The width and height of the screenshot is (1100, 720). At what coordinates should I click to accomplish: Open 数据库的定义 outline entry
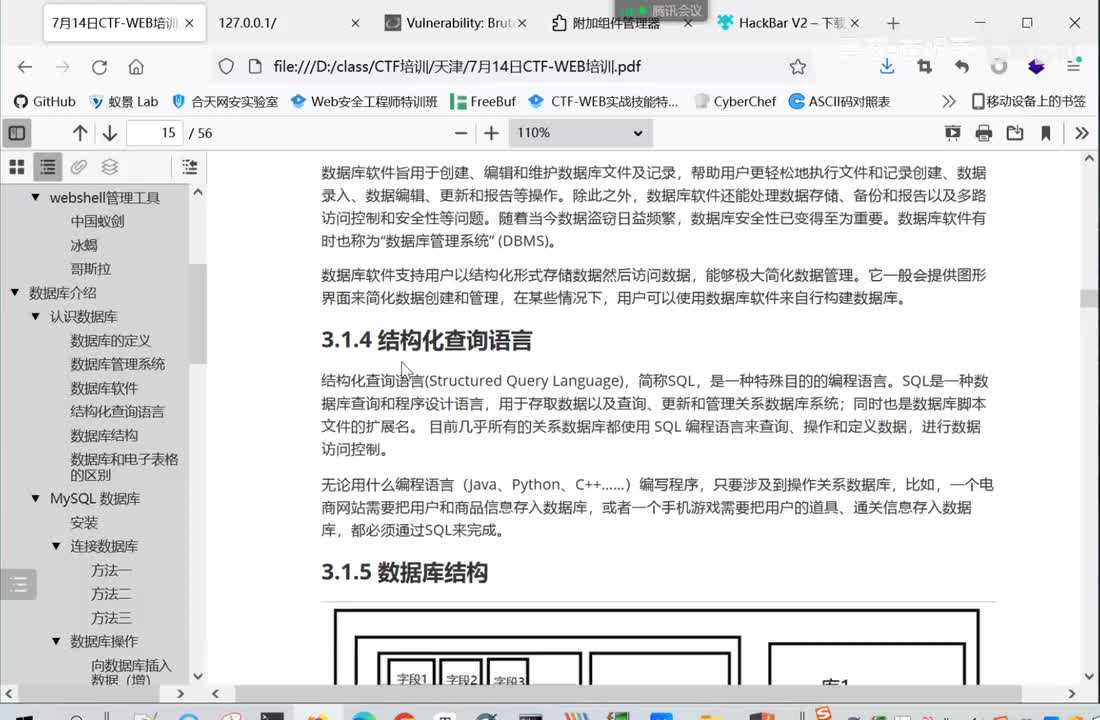(110, 340)
